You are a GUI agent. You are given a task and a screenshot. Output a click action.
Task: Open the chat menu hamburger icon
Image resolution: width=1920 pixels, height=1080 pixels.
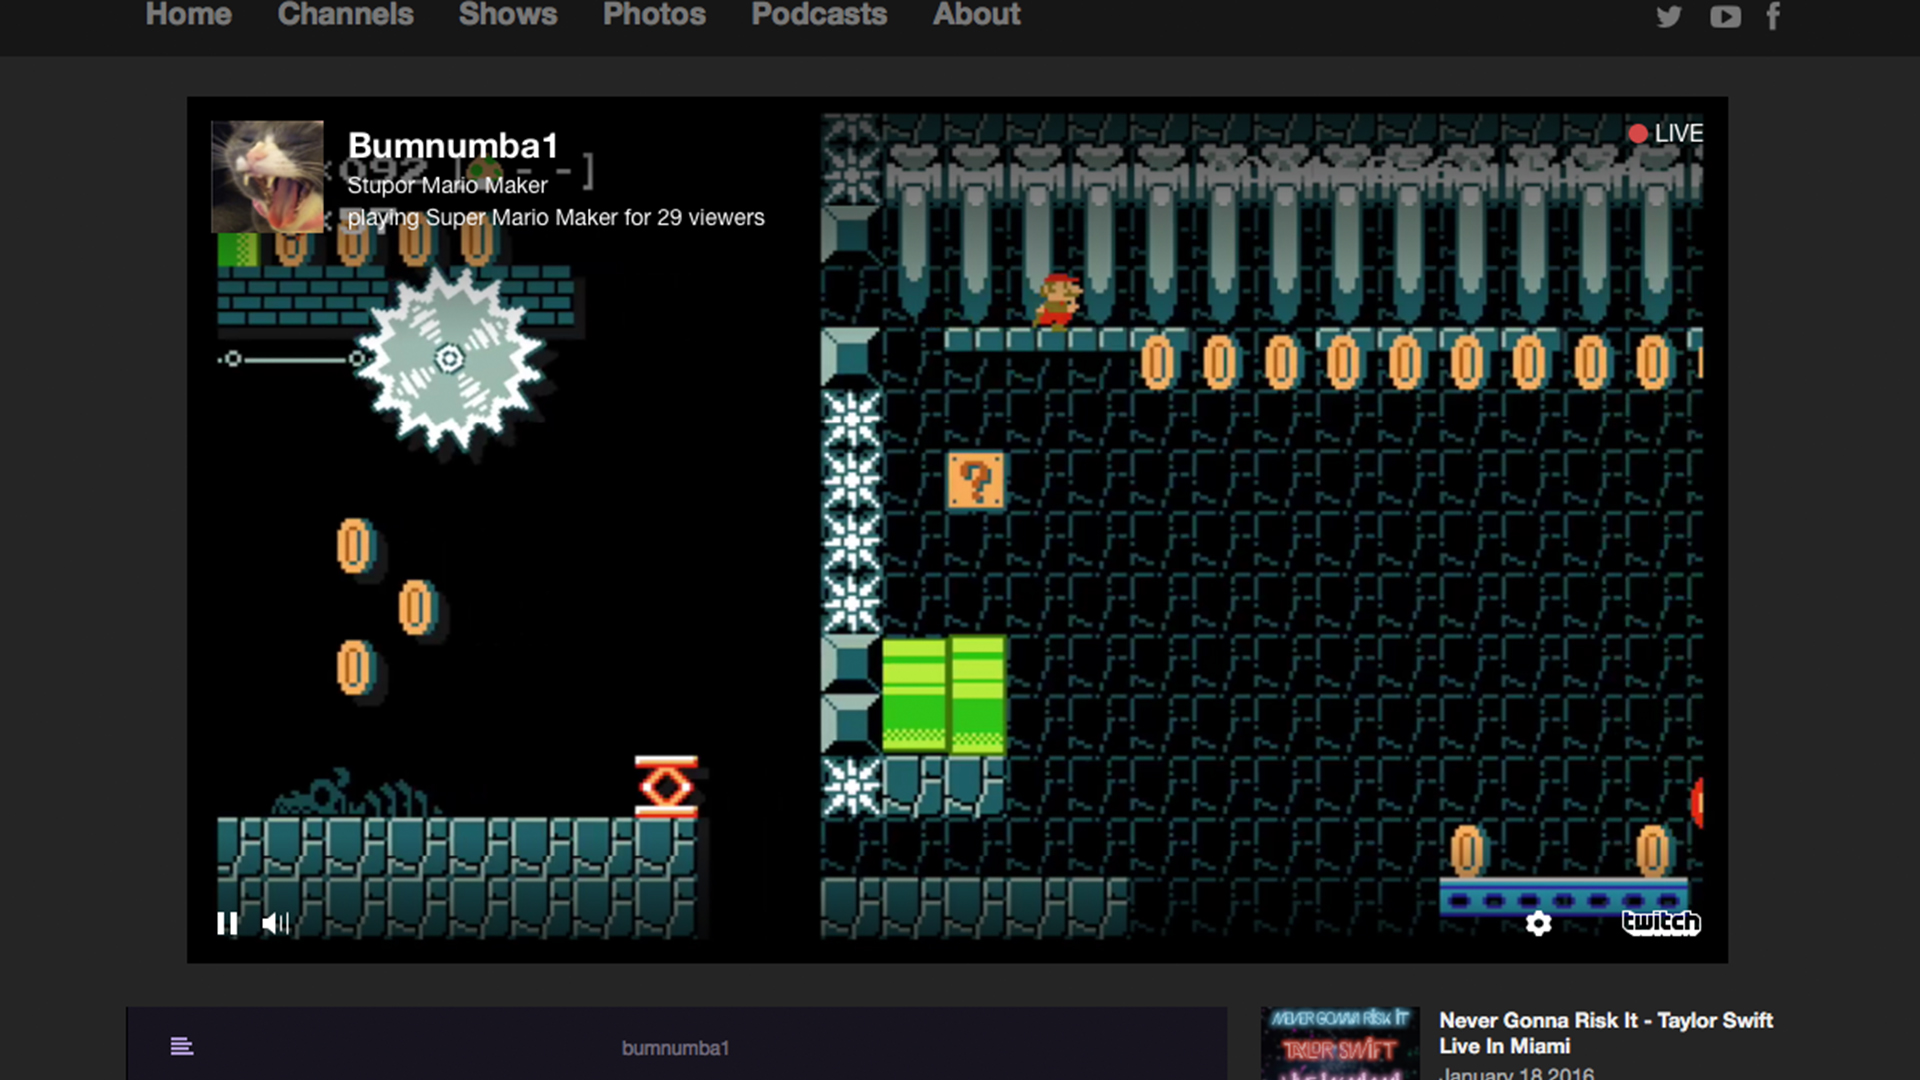[181, 1046]
